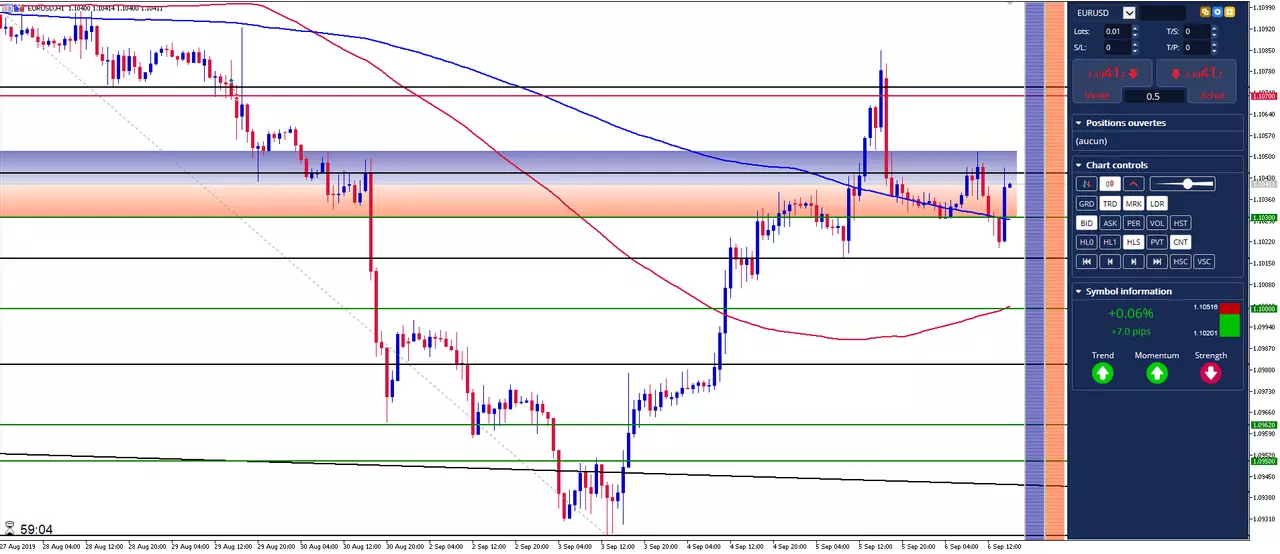The image size is (1280, 554).
Task: Collapse the Symbol information section
Action: 1079,291
